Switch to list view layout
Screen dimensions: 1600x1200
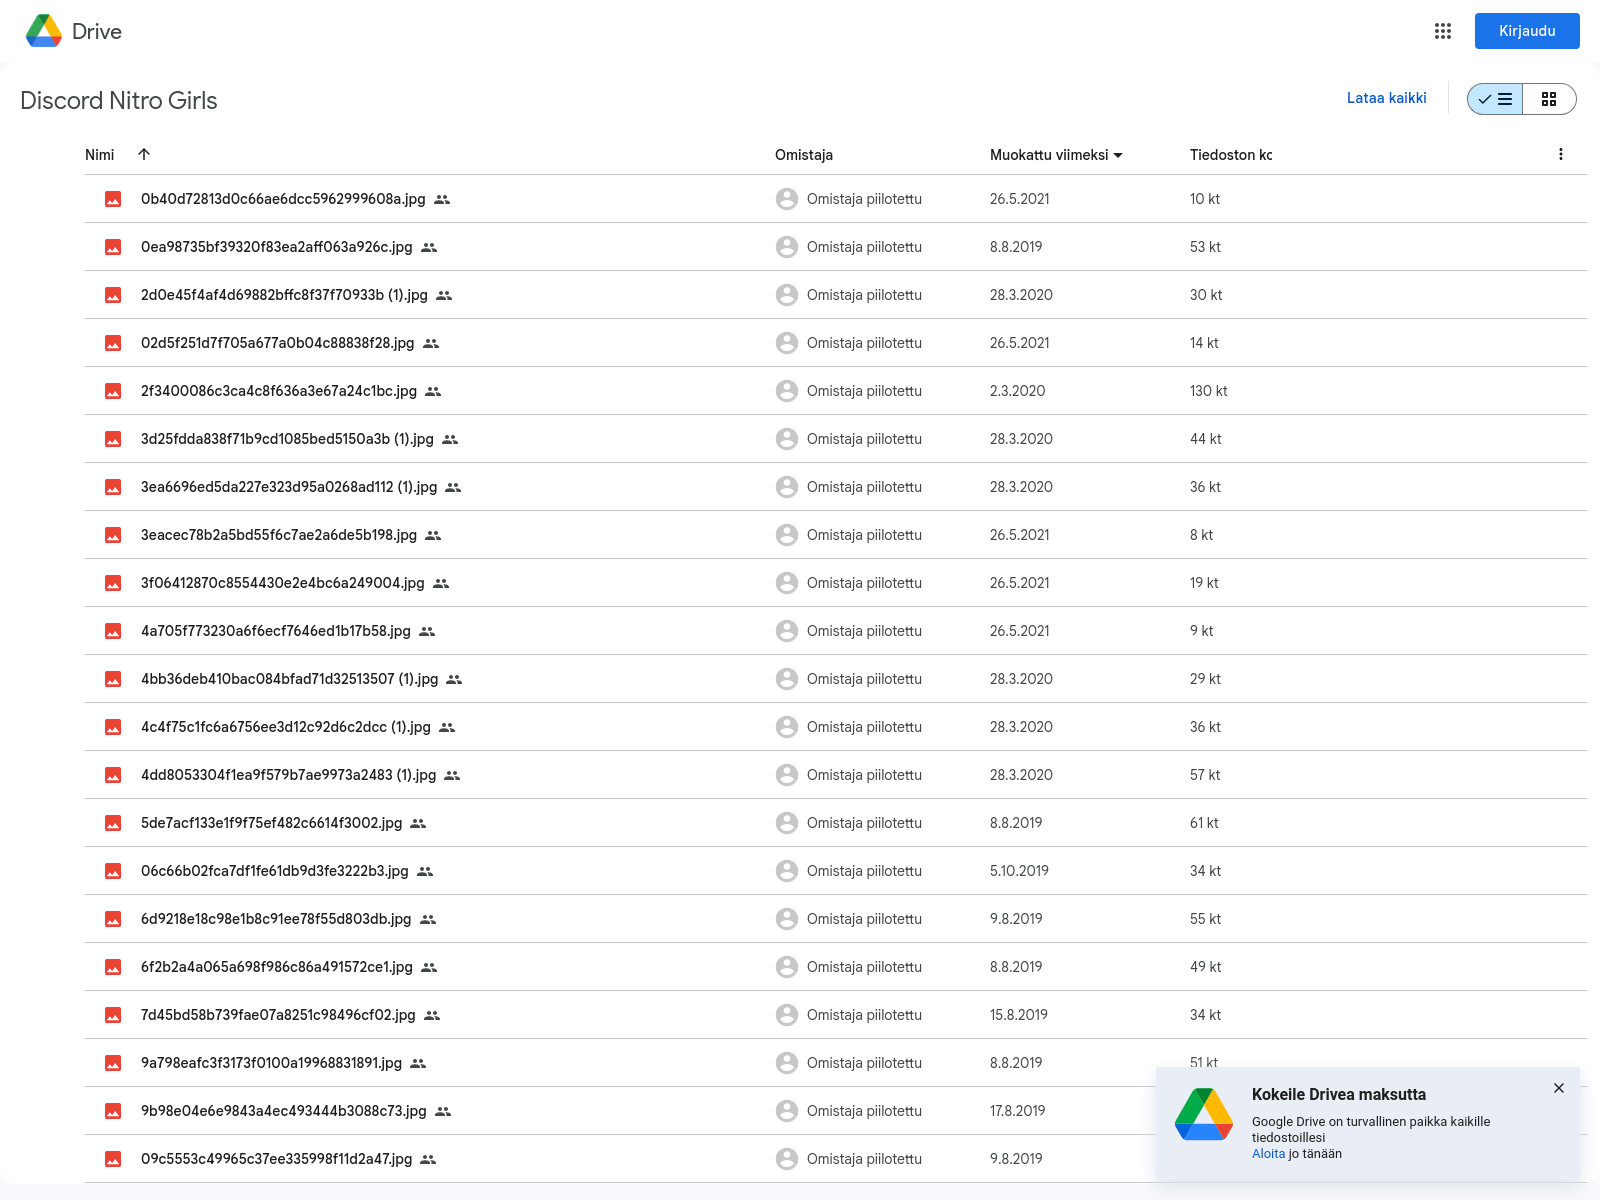[x=1495, y=99]
